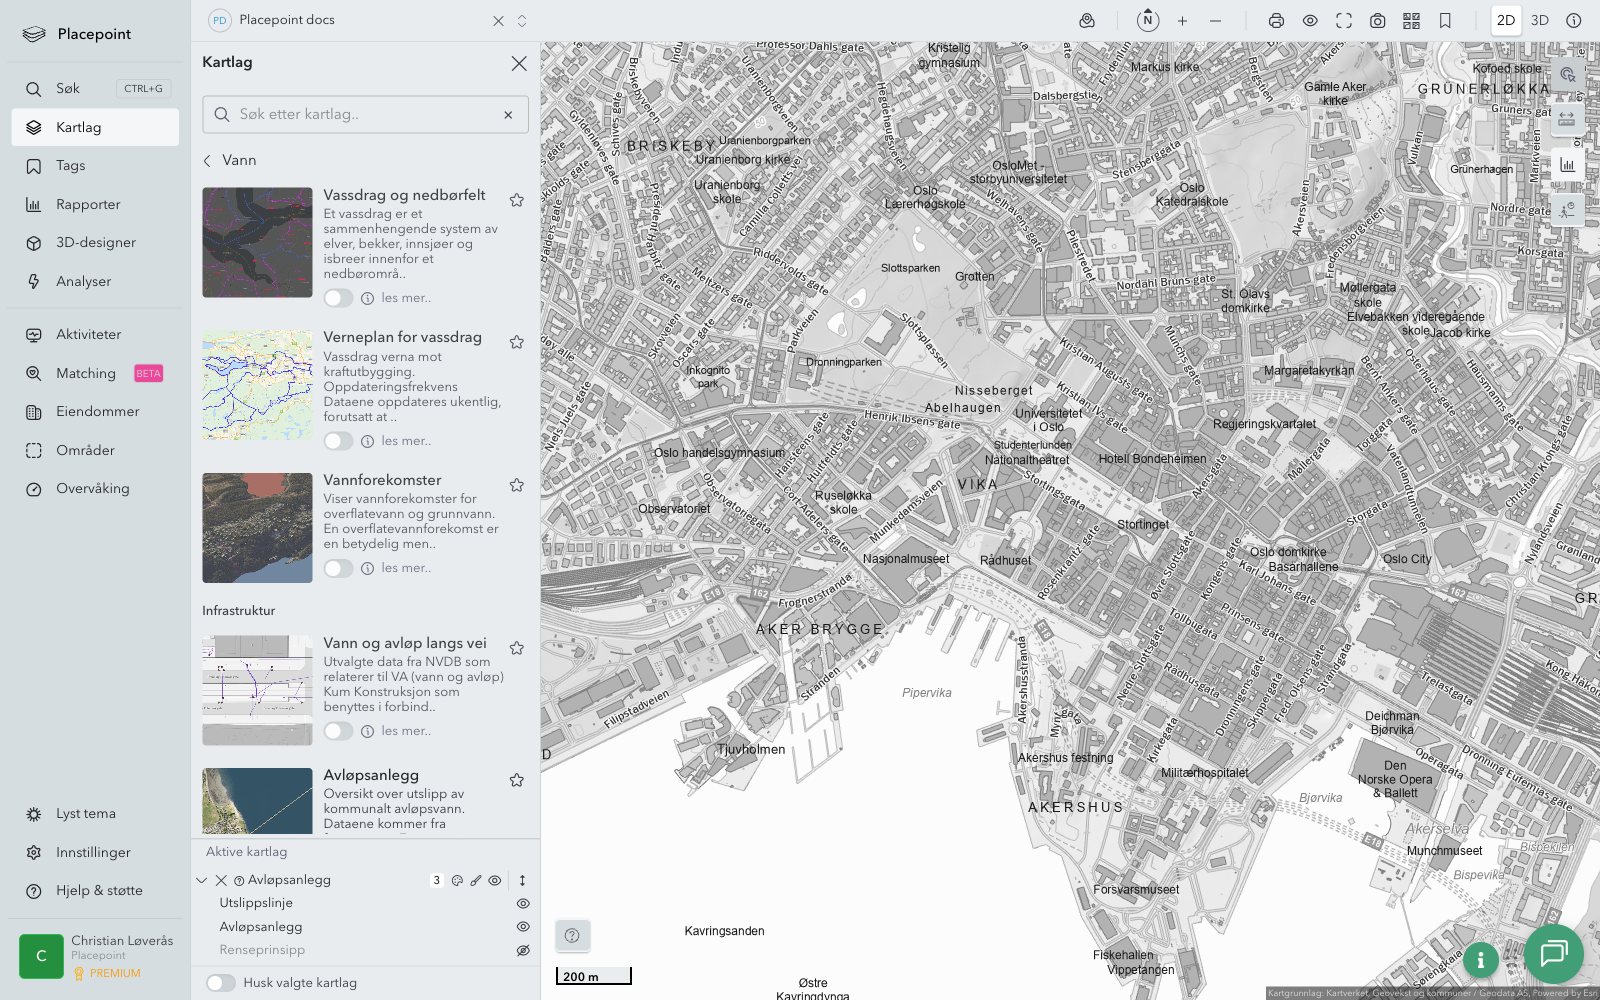Click the Avløpsanlegg layer order arrows

(522, 881)
